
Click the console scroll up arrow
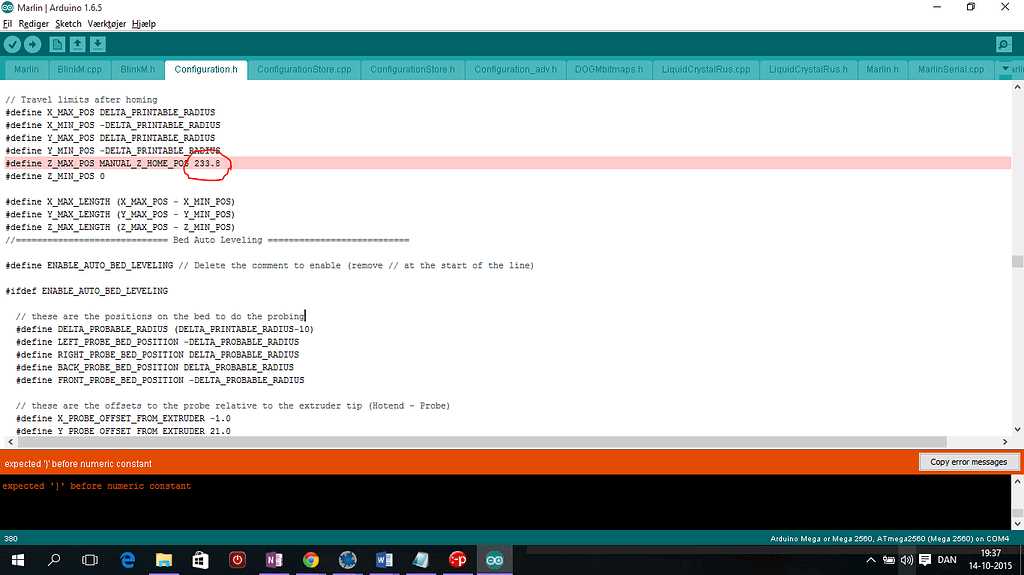(x=1017, y=482)
